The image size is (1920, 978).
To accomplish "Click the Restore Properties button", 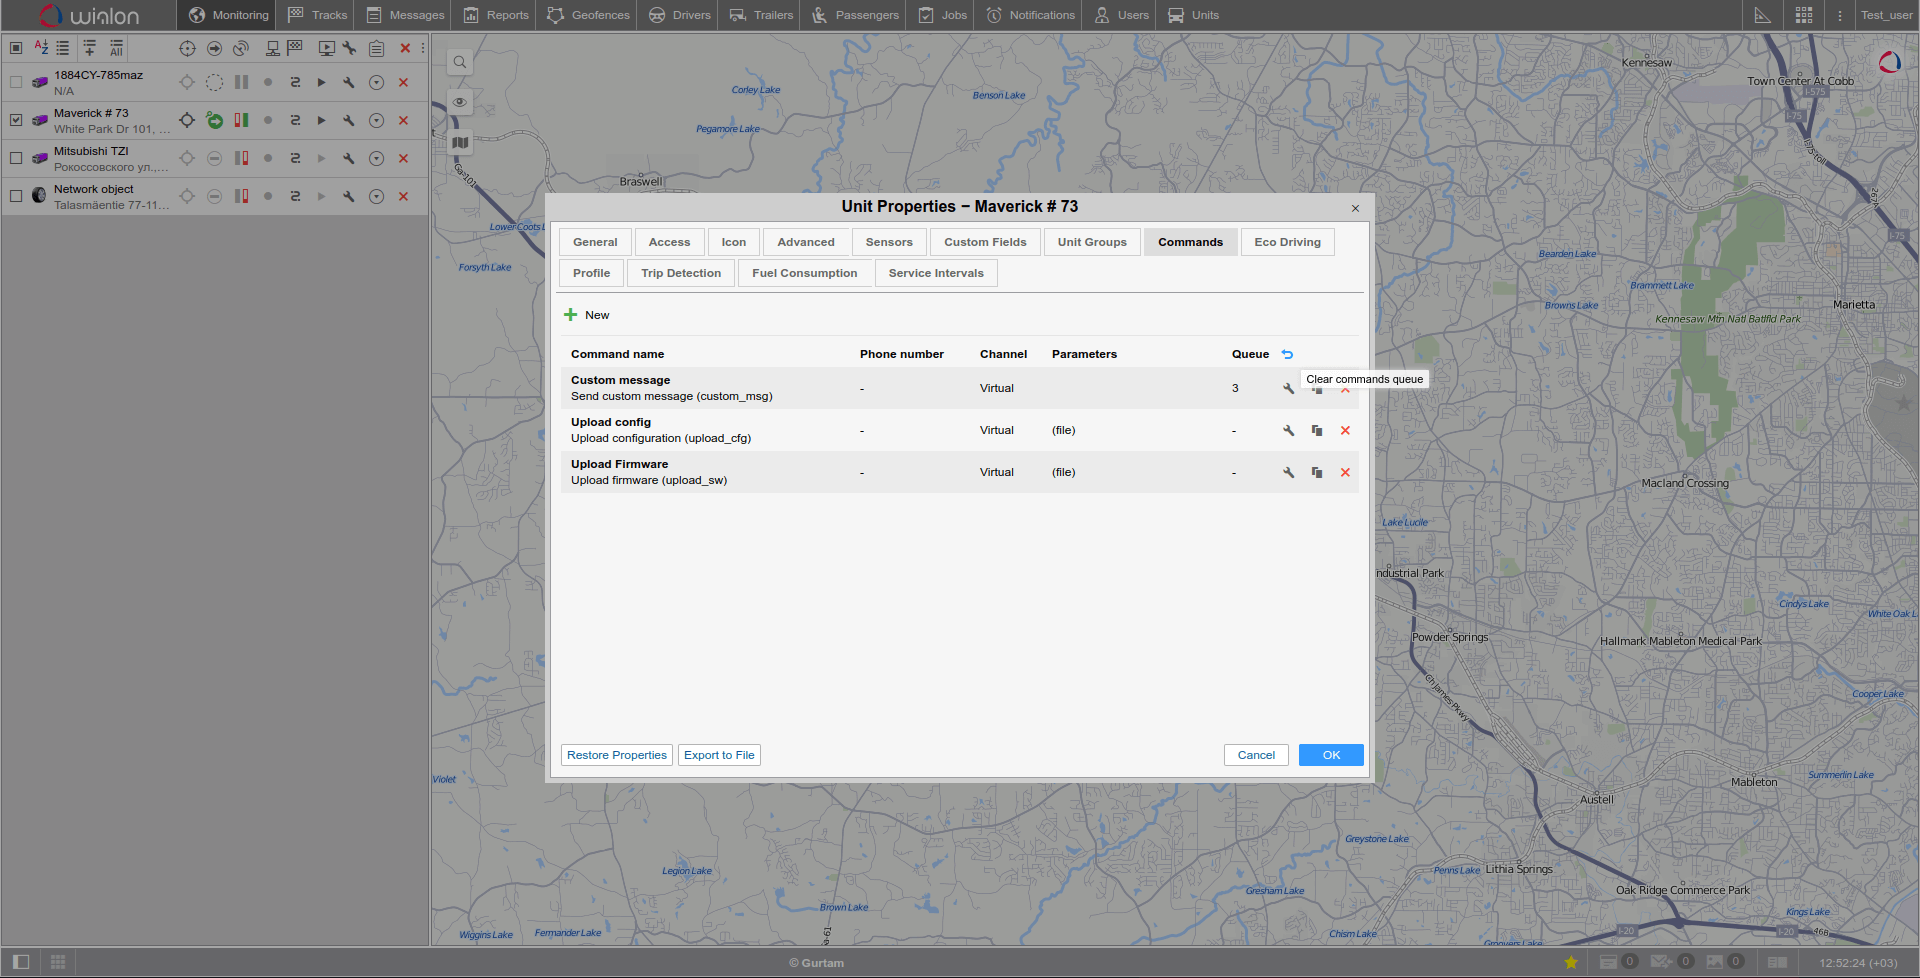I will tap(616, 755).
